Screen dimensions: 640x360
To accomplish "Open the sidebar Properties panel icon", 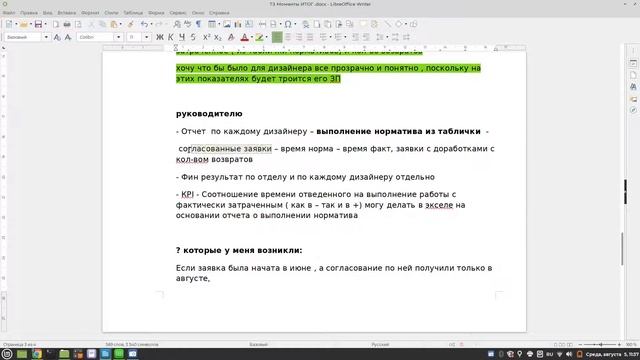I will [633, 63].
